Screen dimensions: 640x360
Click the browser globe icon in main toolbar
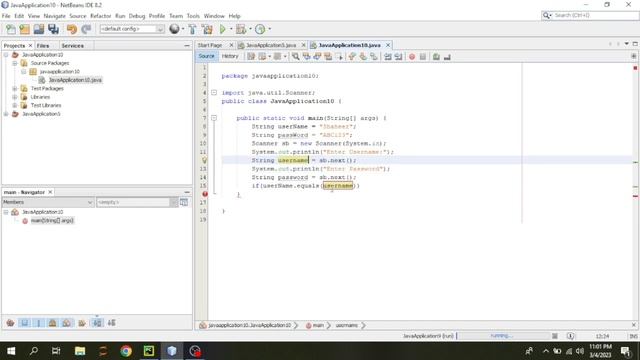tap(174, 29)
